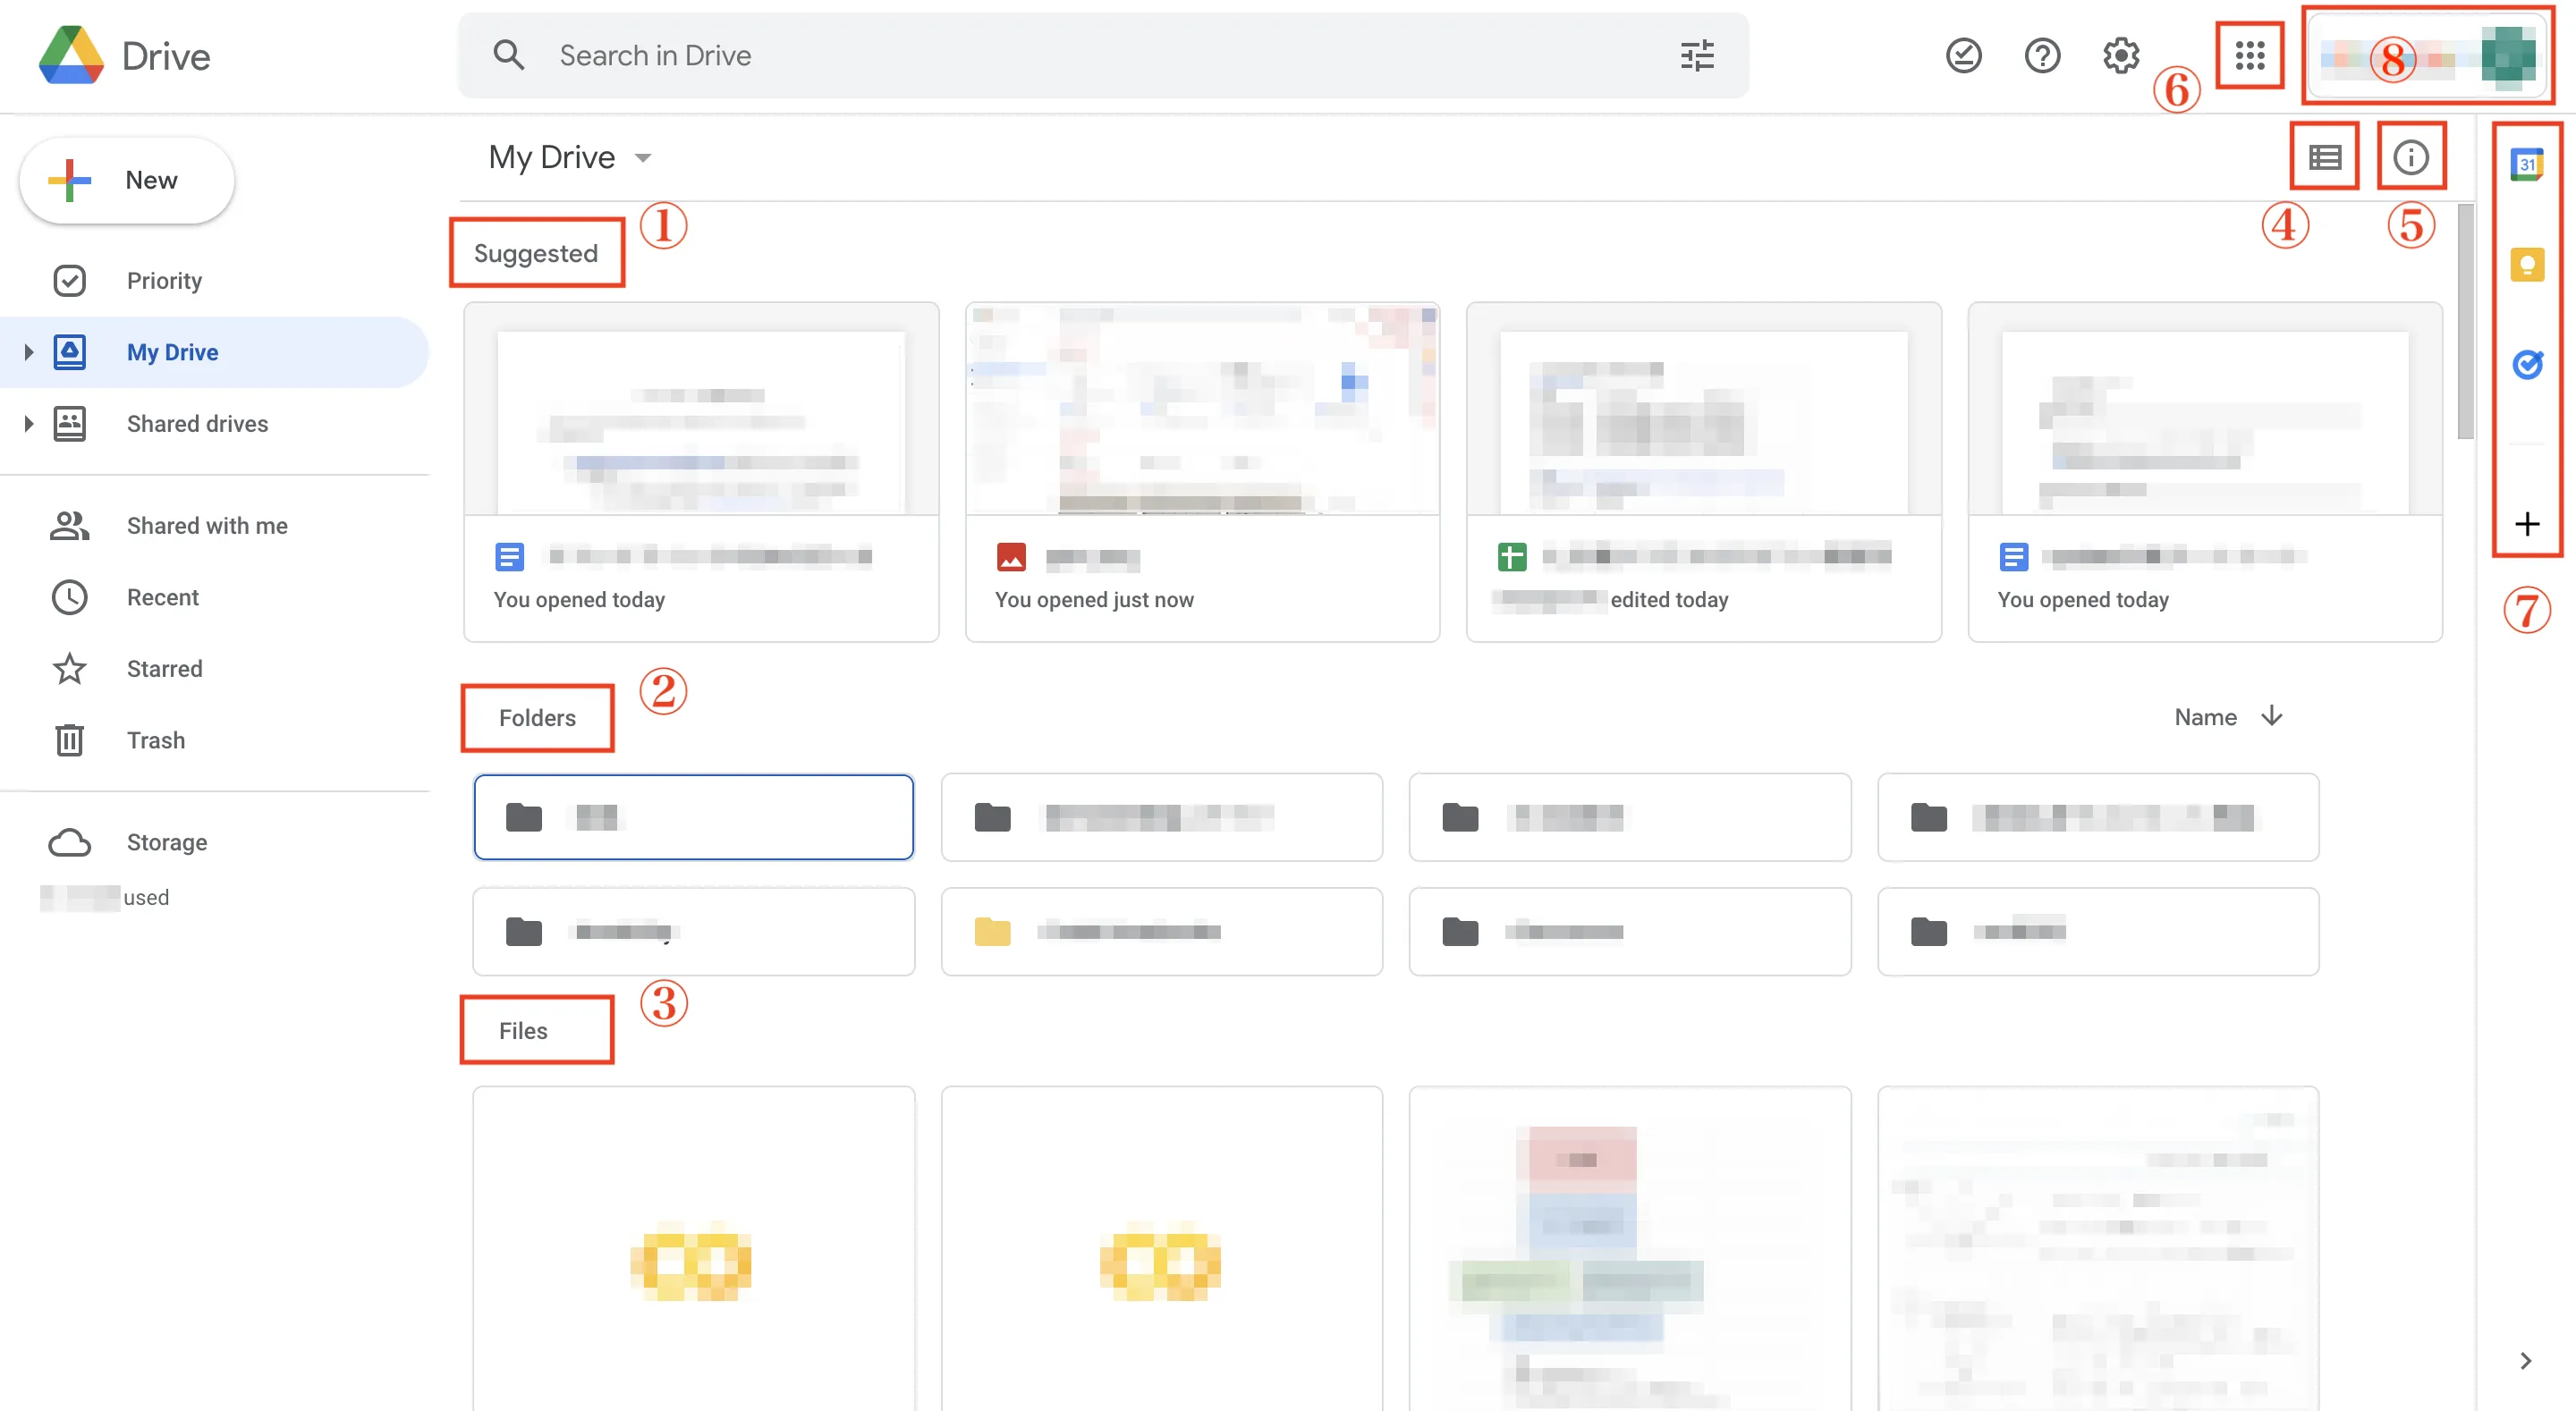This screenshot has height=1411, width=2576.
Task: Switch to list layout view
Action: 2324,157
